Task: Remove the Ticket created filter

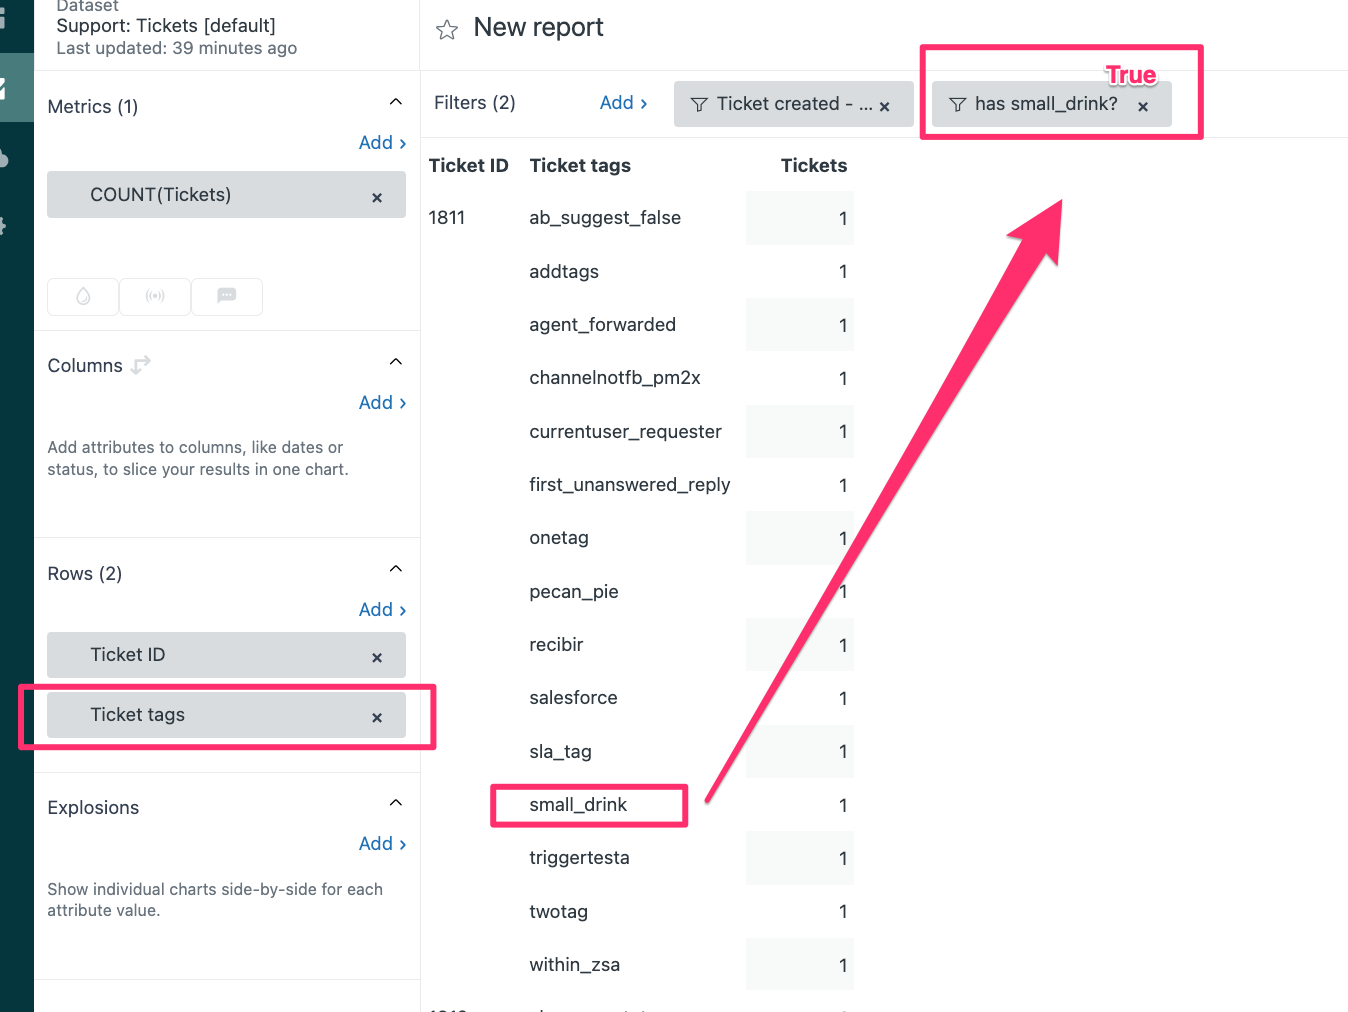Action: [x=885, y=106]
